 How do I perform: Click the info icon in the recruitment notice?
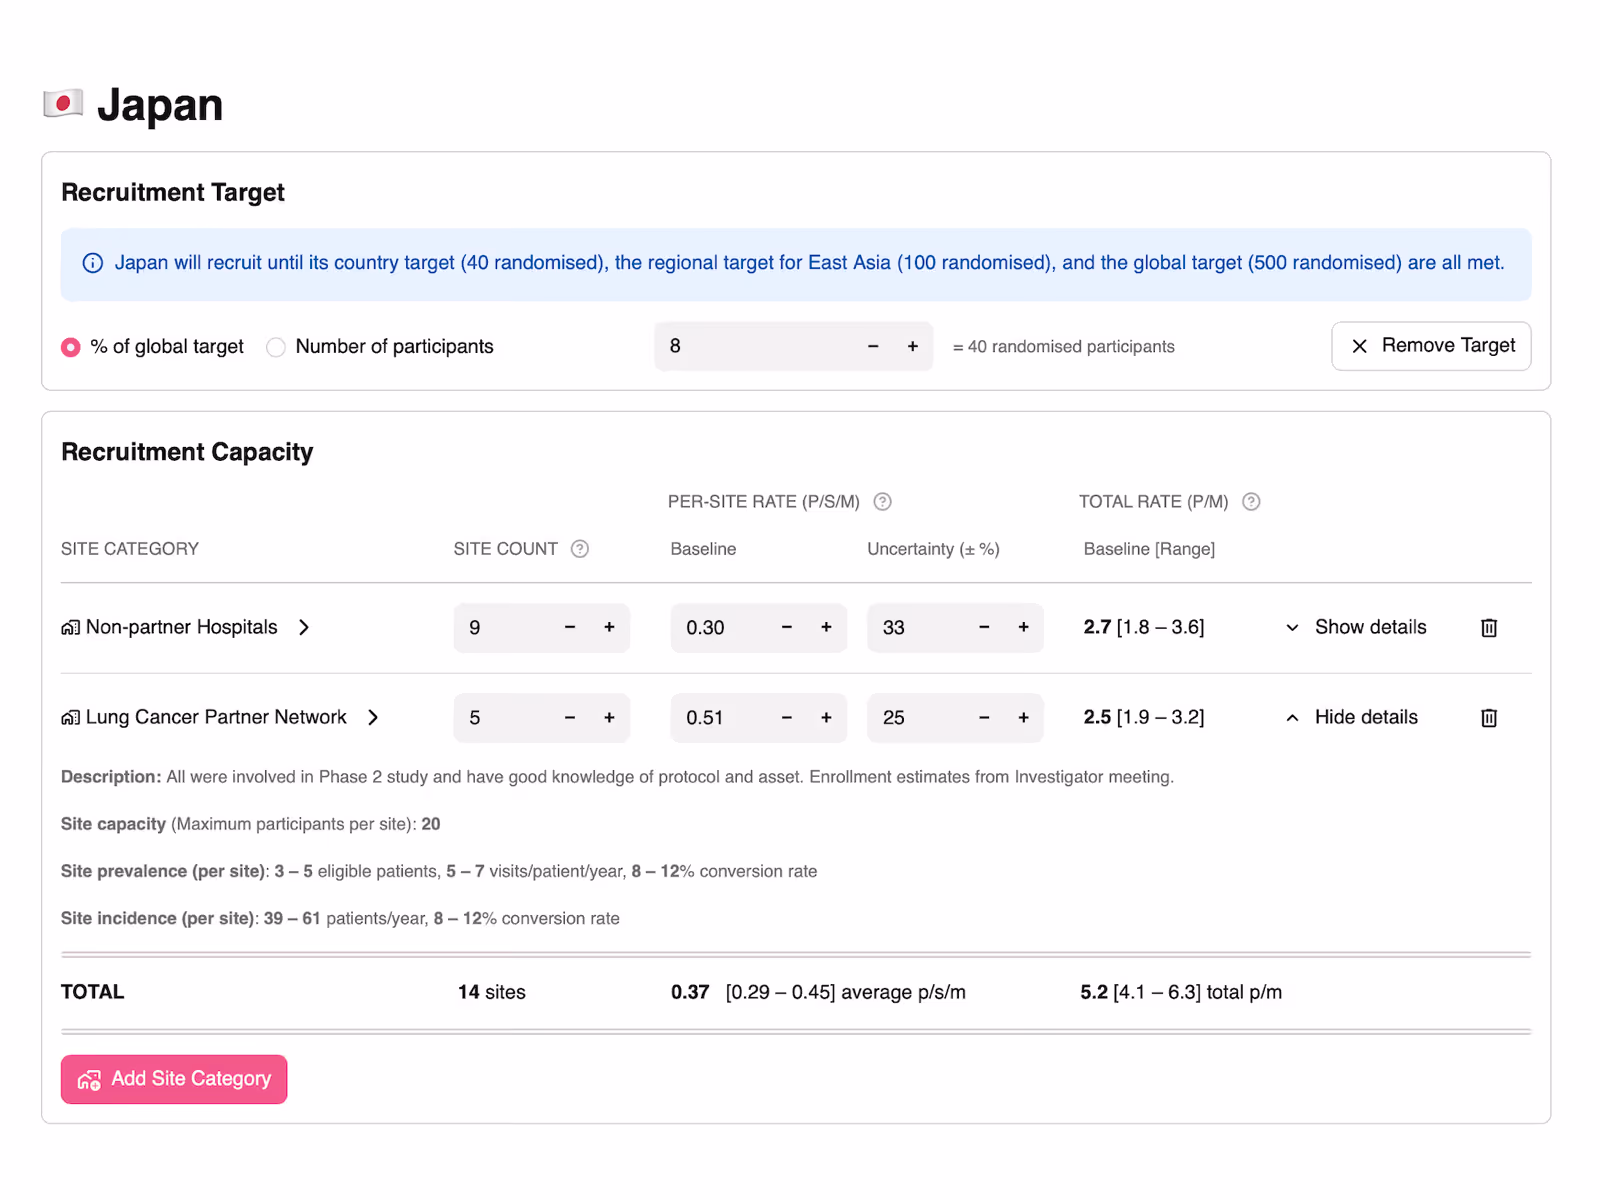[x=92, y=263]
